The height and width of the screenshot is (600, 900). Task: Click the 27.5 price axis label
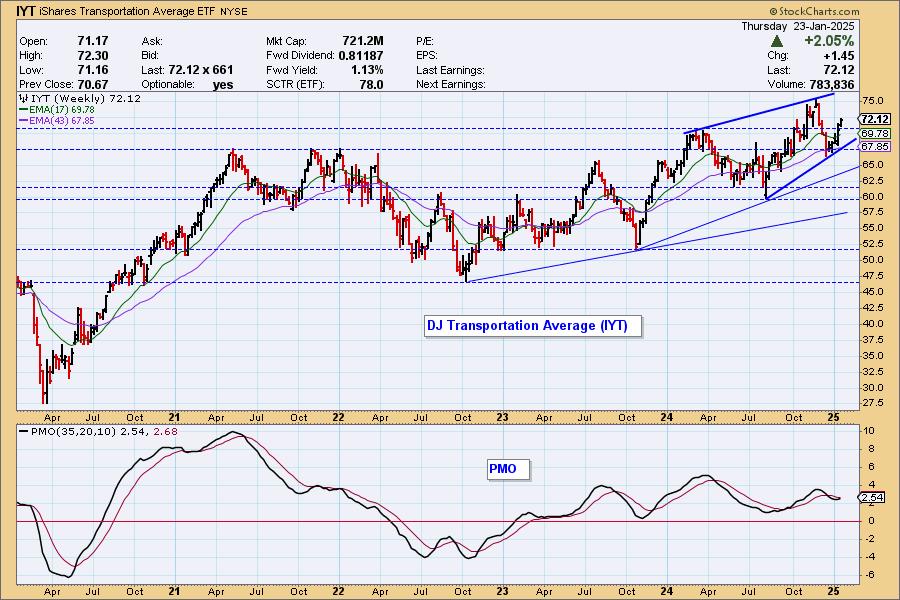pyautogui.click(x=873, y=402)
